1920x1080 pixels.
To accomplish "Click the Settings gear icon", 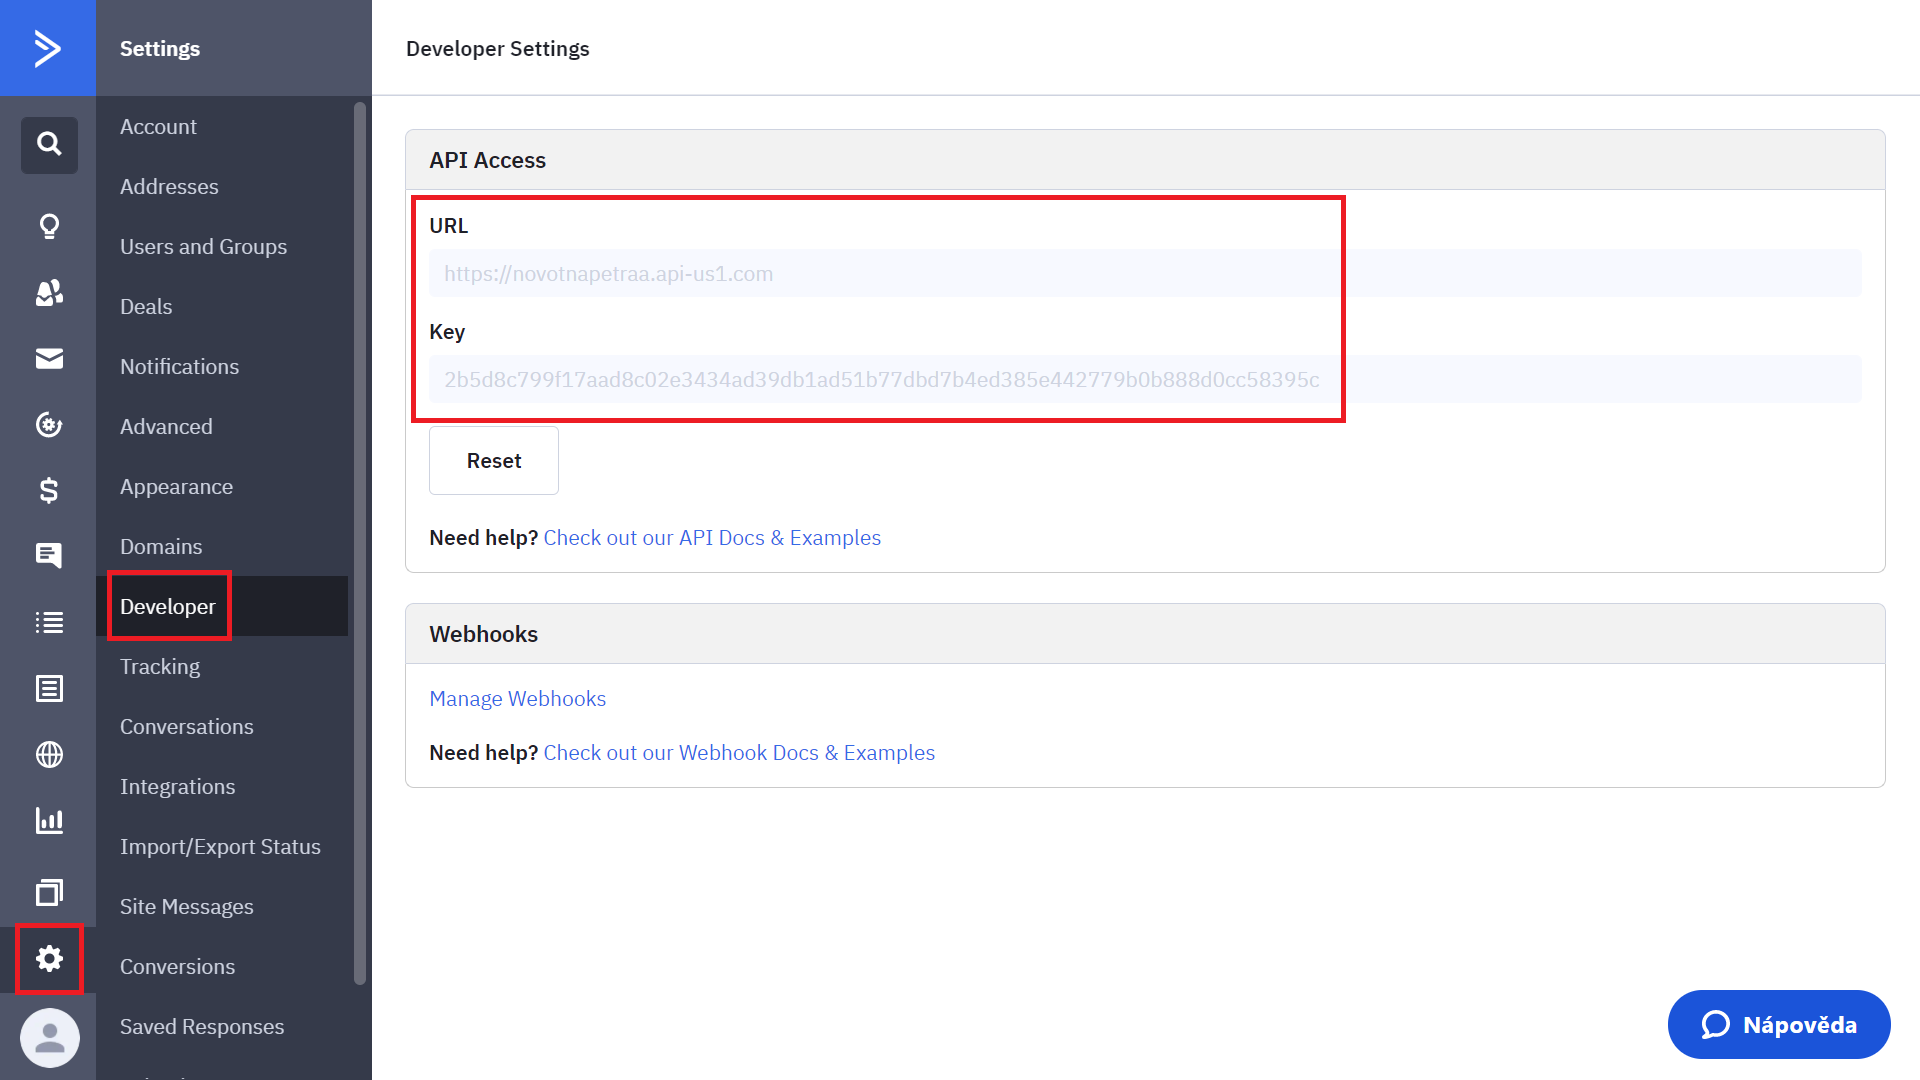I will [49, 959].
